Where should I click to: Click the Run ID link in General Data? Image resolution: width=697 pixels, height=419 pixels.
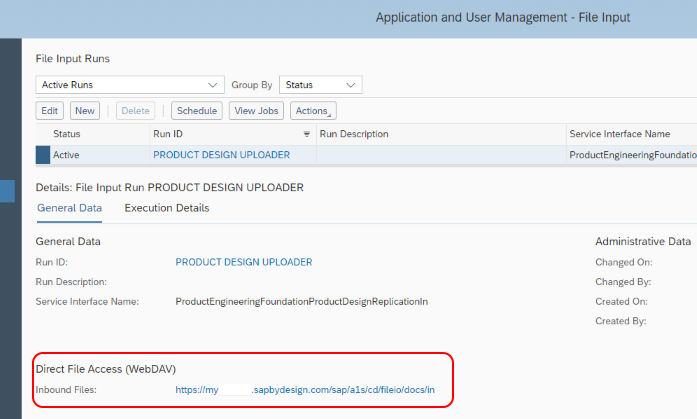coord(243,262)
